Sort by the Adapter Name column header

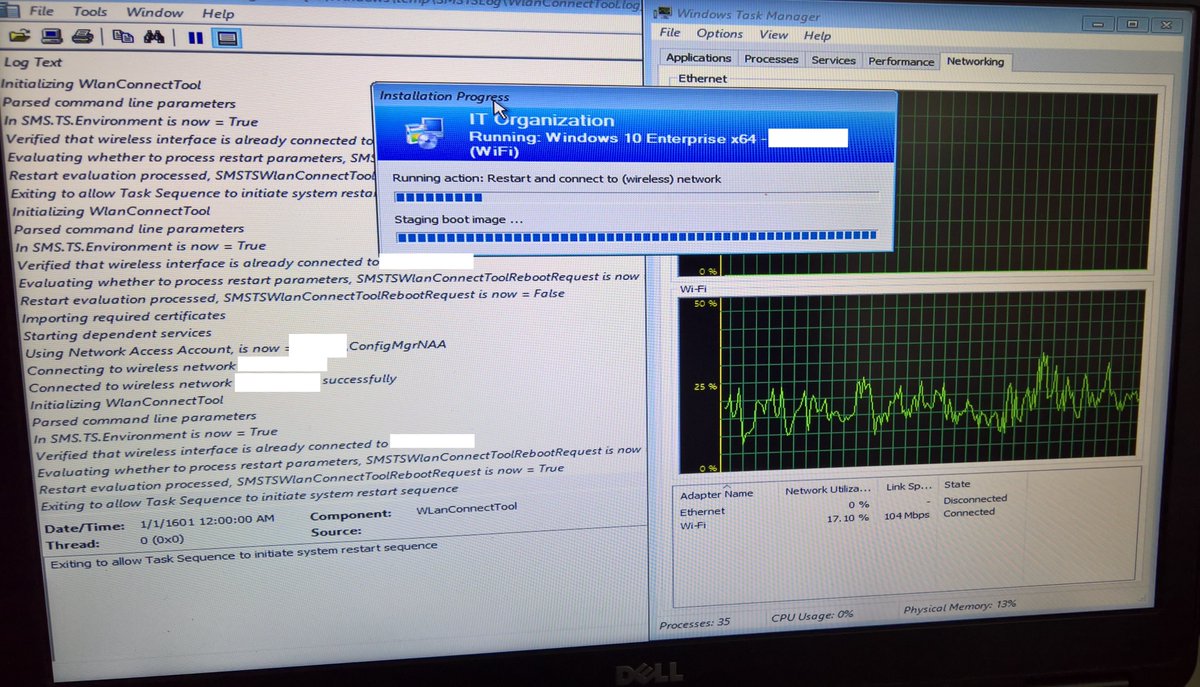click(717, 494)
